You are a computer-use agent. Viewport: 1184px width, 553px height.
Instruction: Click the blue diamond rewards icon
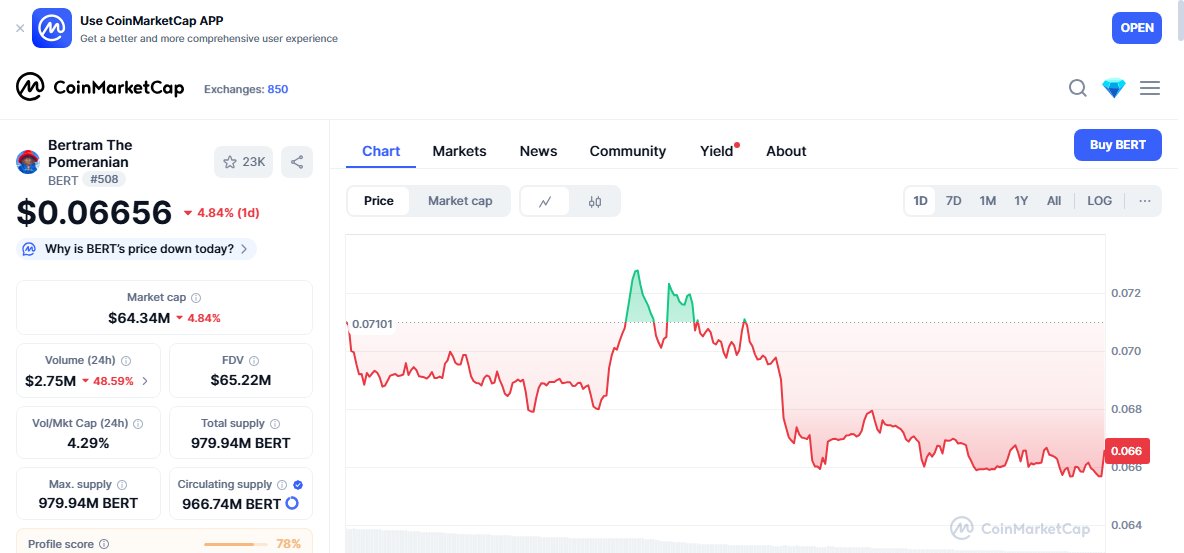[x=1114, y=88]
